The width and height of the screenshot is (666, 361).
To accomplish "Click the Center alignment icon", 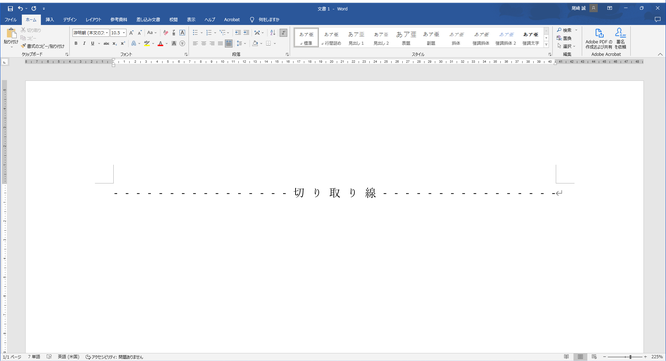I will pos(203,43).
